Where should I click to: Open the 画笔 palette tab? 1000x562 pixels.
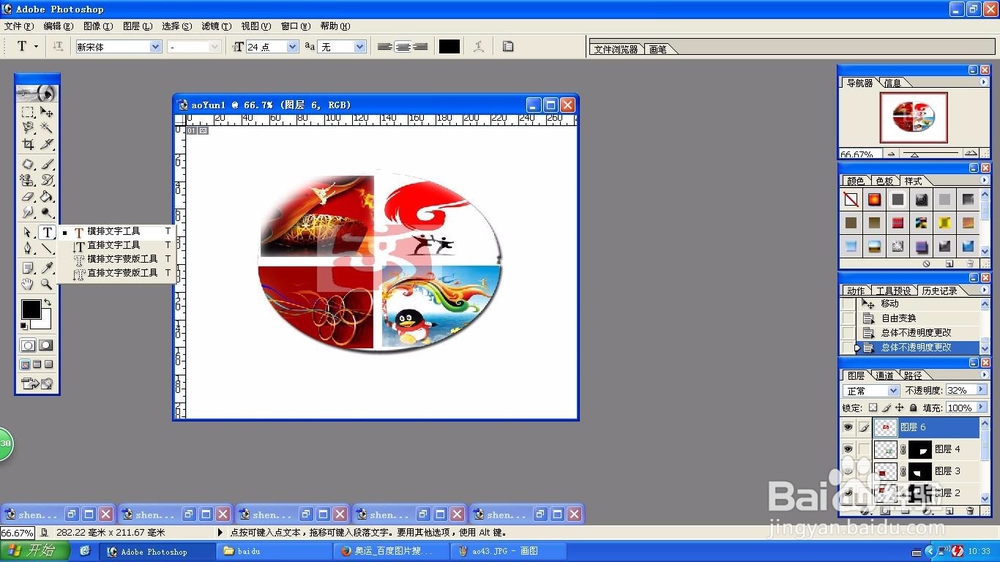coord(658,49)
